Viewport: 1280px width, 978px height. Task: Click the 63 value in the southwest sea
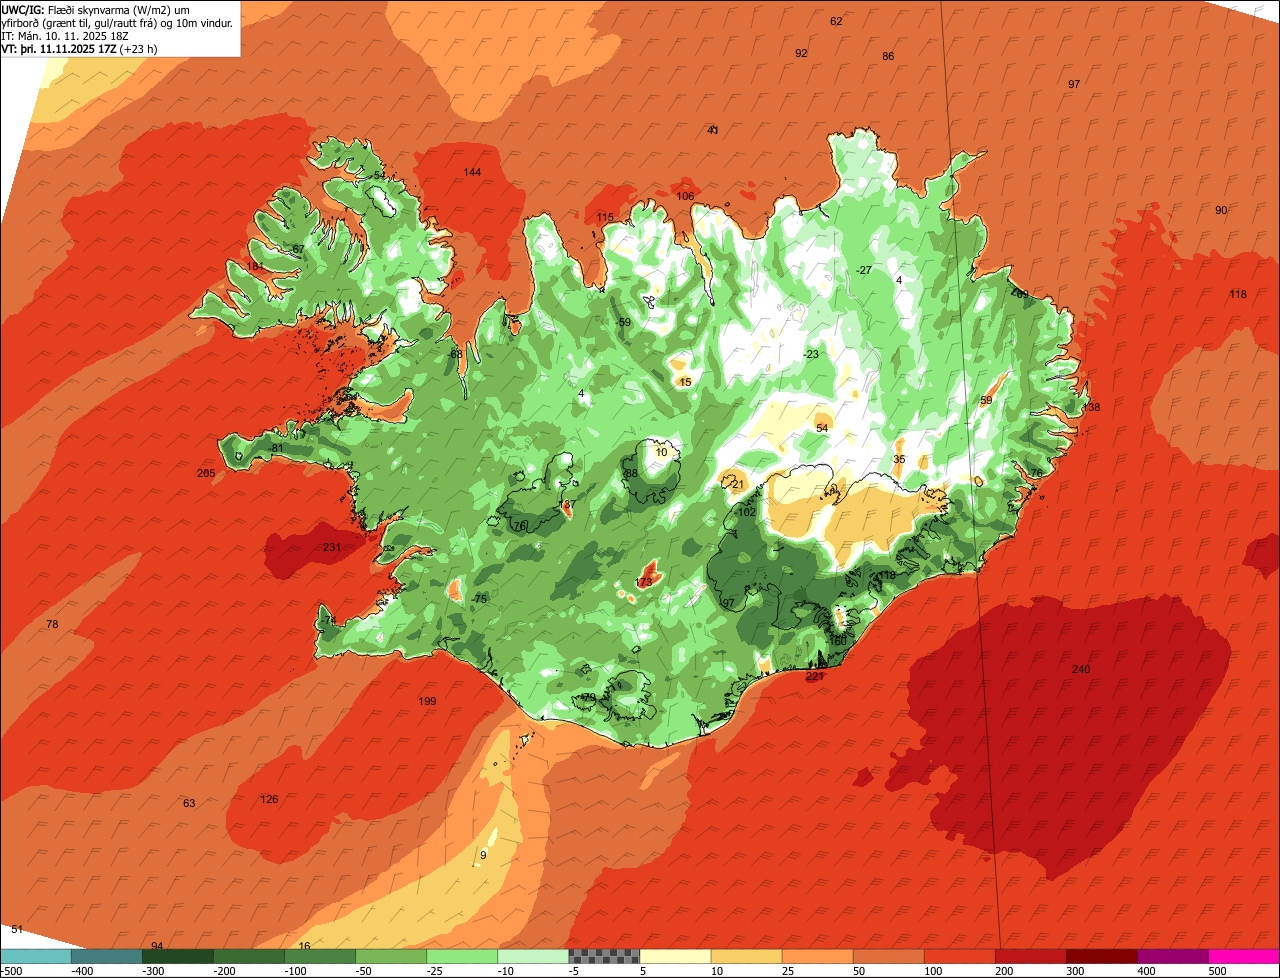189,803
